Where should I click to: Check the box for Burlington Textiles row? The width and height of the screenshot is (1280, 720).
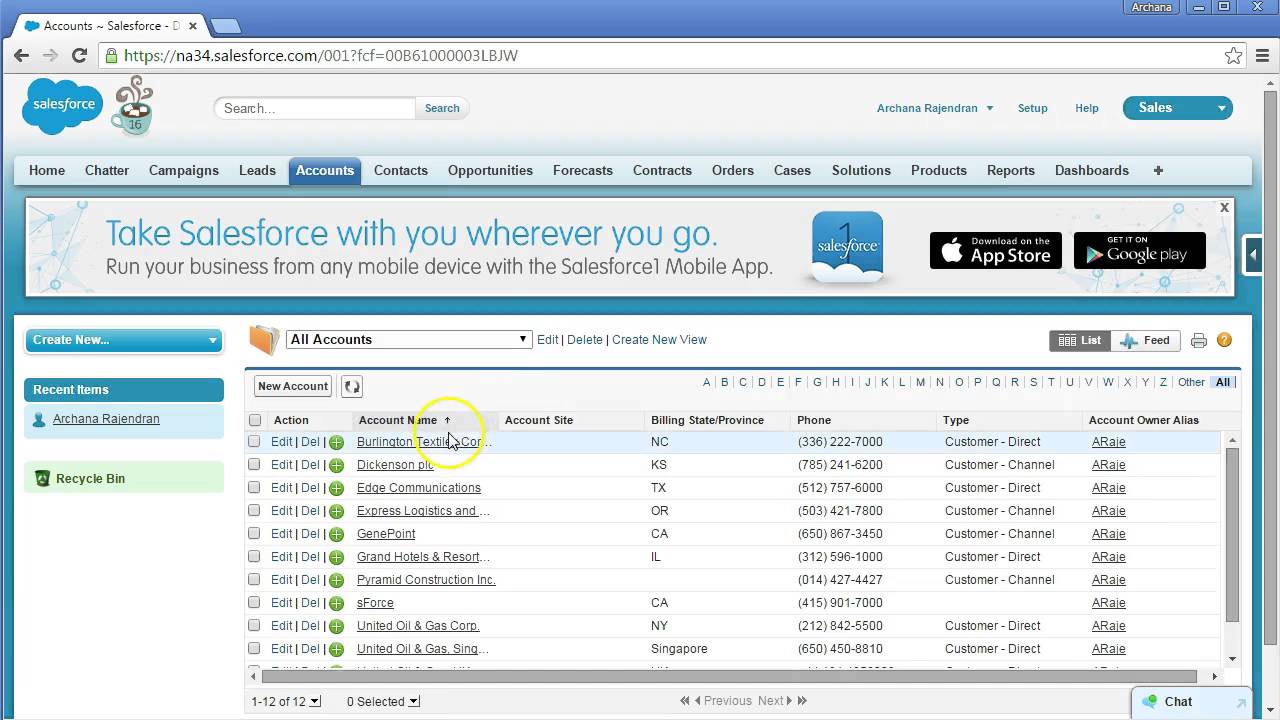click(x=254, y=442)
